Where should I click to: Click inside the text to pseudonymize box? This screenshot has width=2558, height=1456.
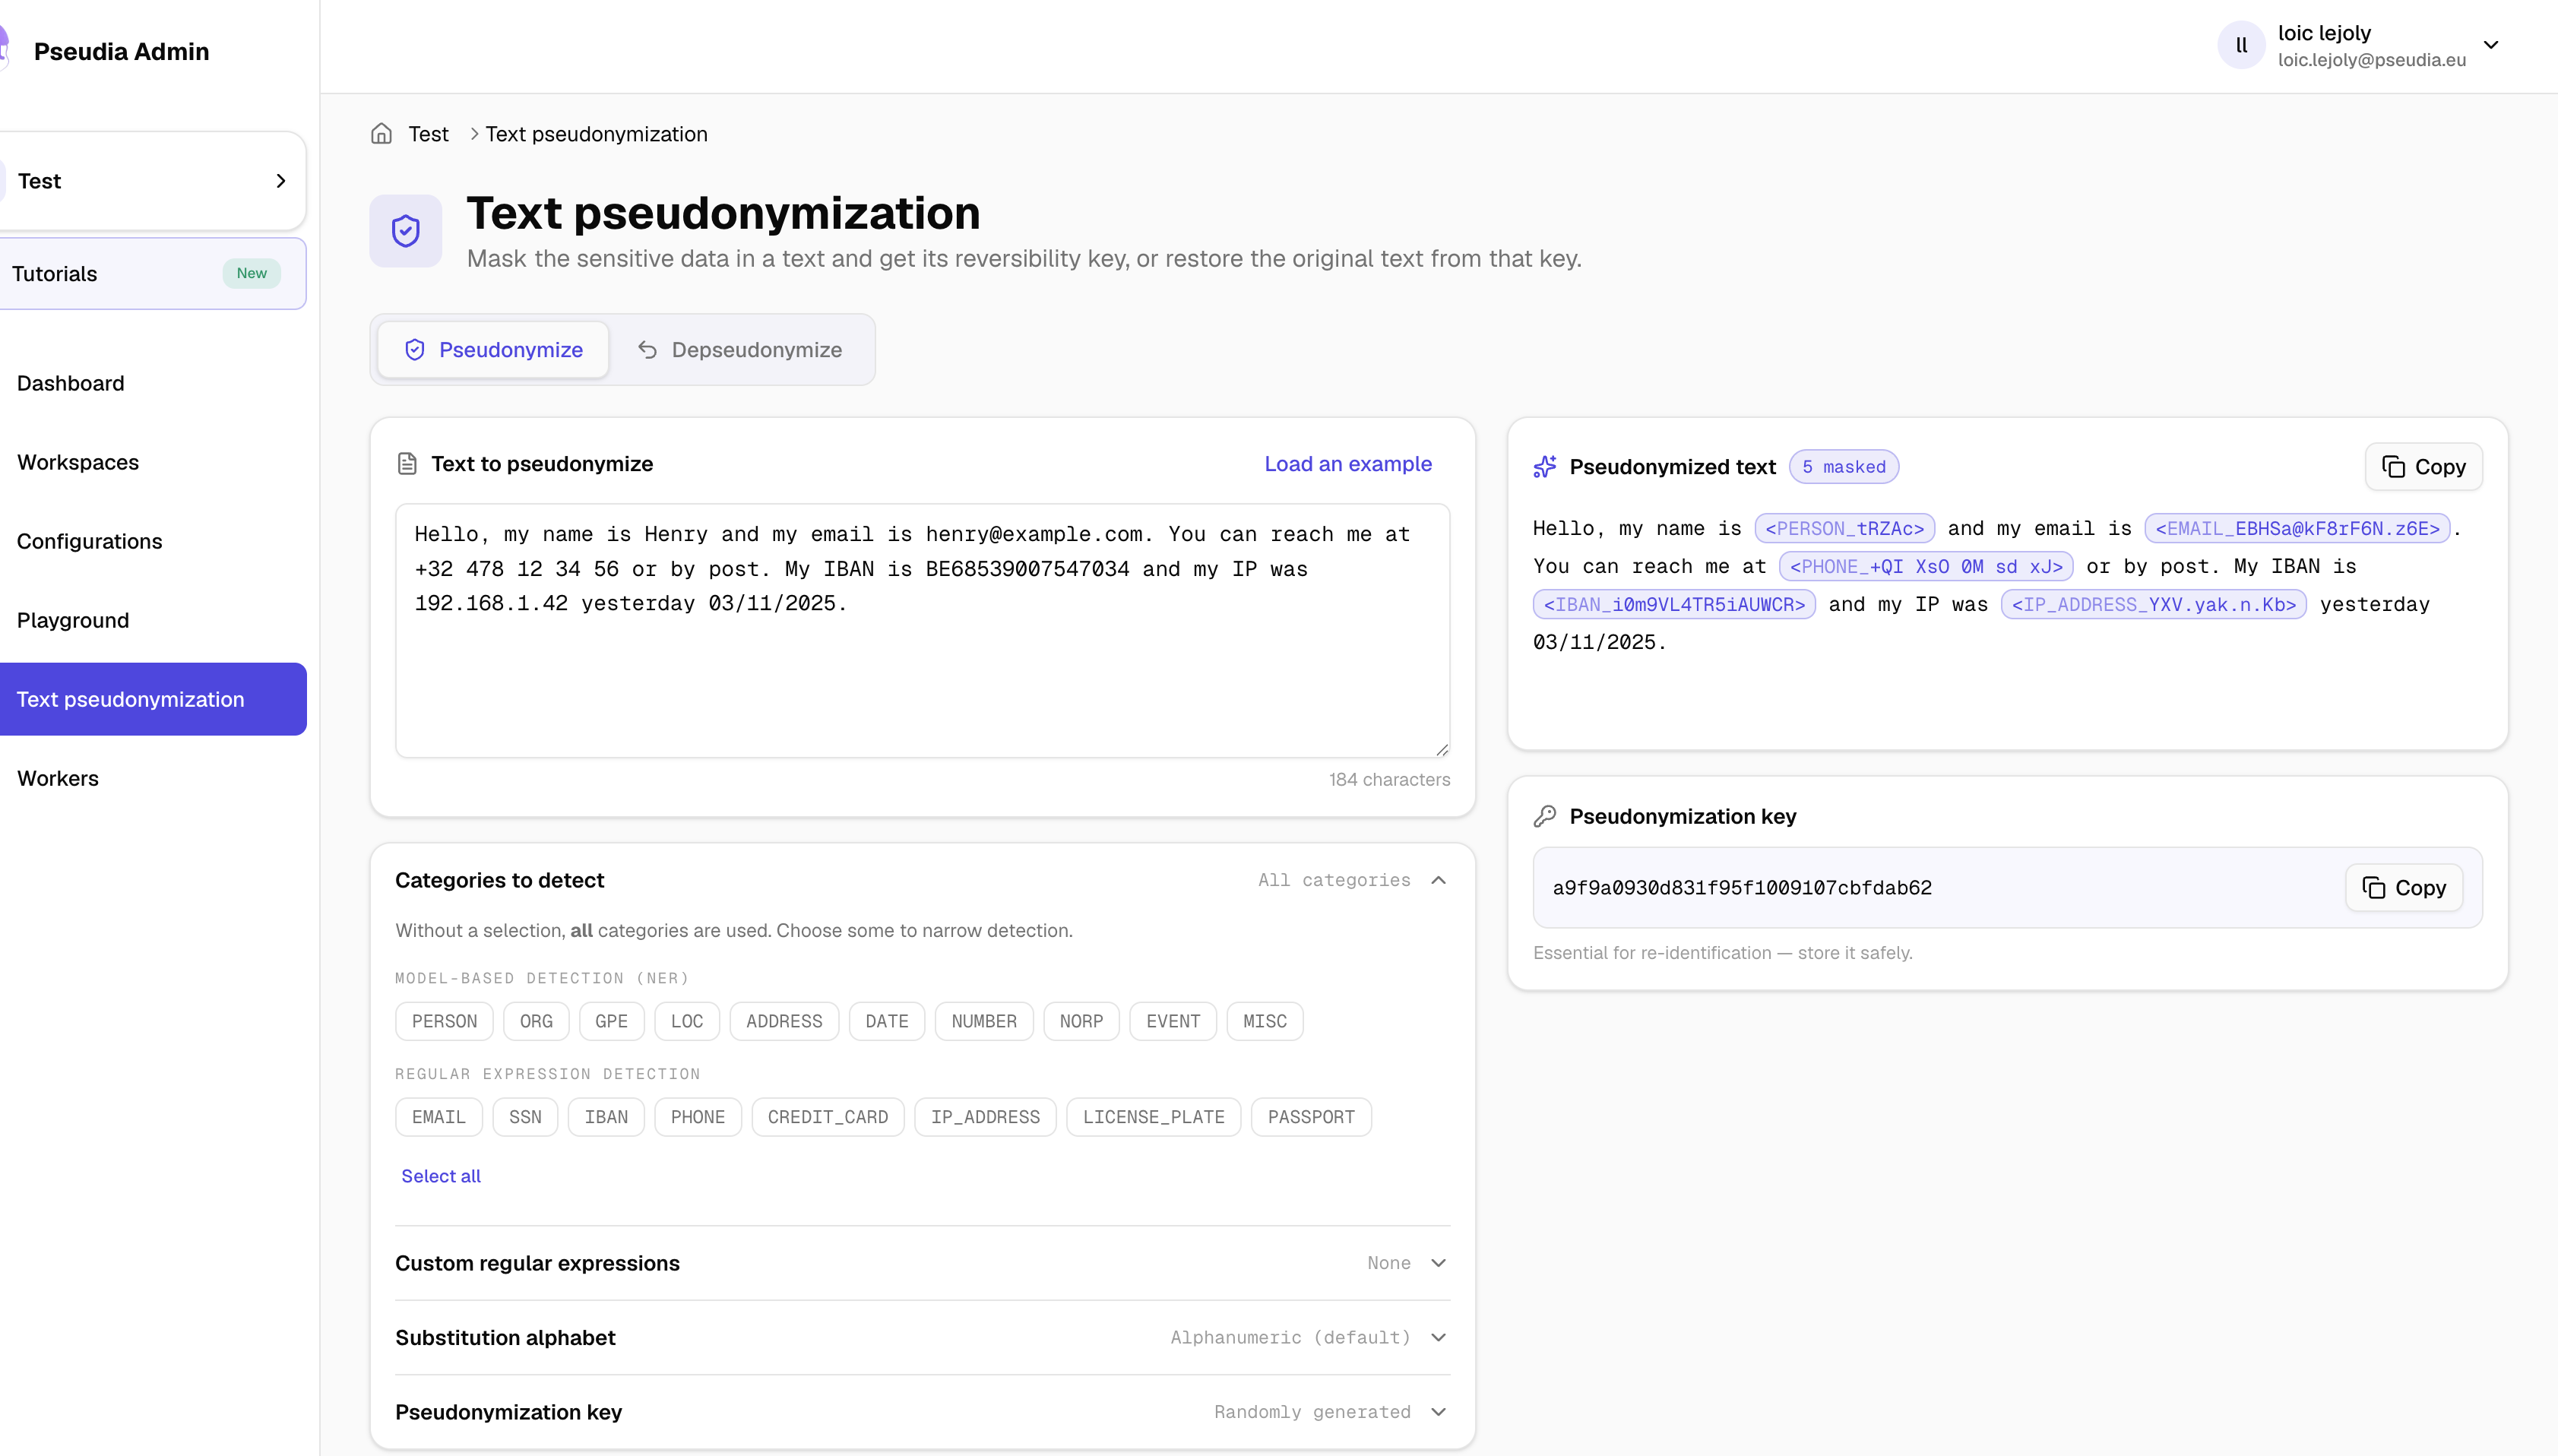922,630
